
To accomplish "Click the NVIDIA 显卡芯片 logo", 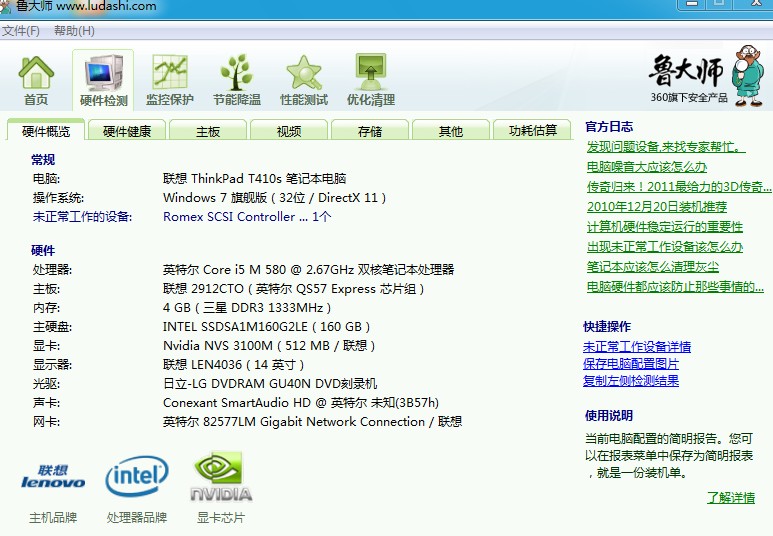I will click(221, 476).
